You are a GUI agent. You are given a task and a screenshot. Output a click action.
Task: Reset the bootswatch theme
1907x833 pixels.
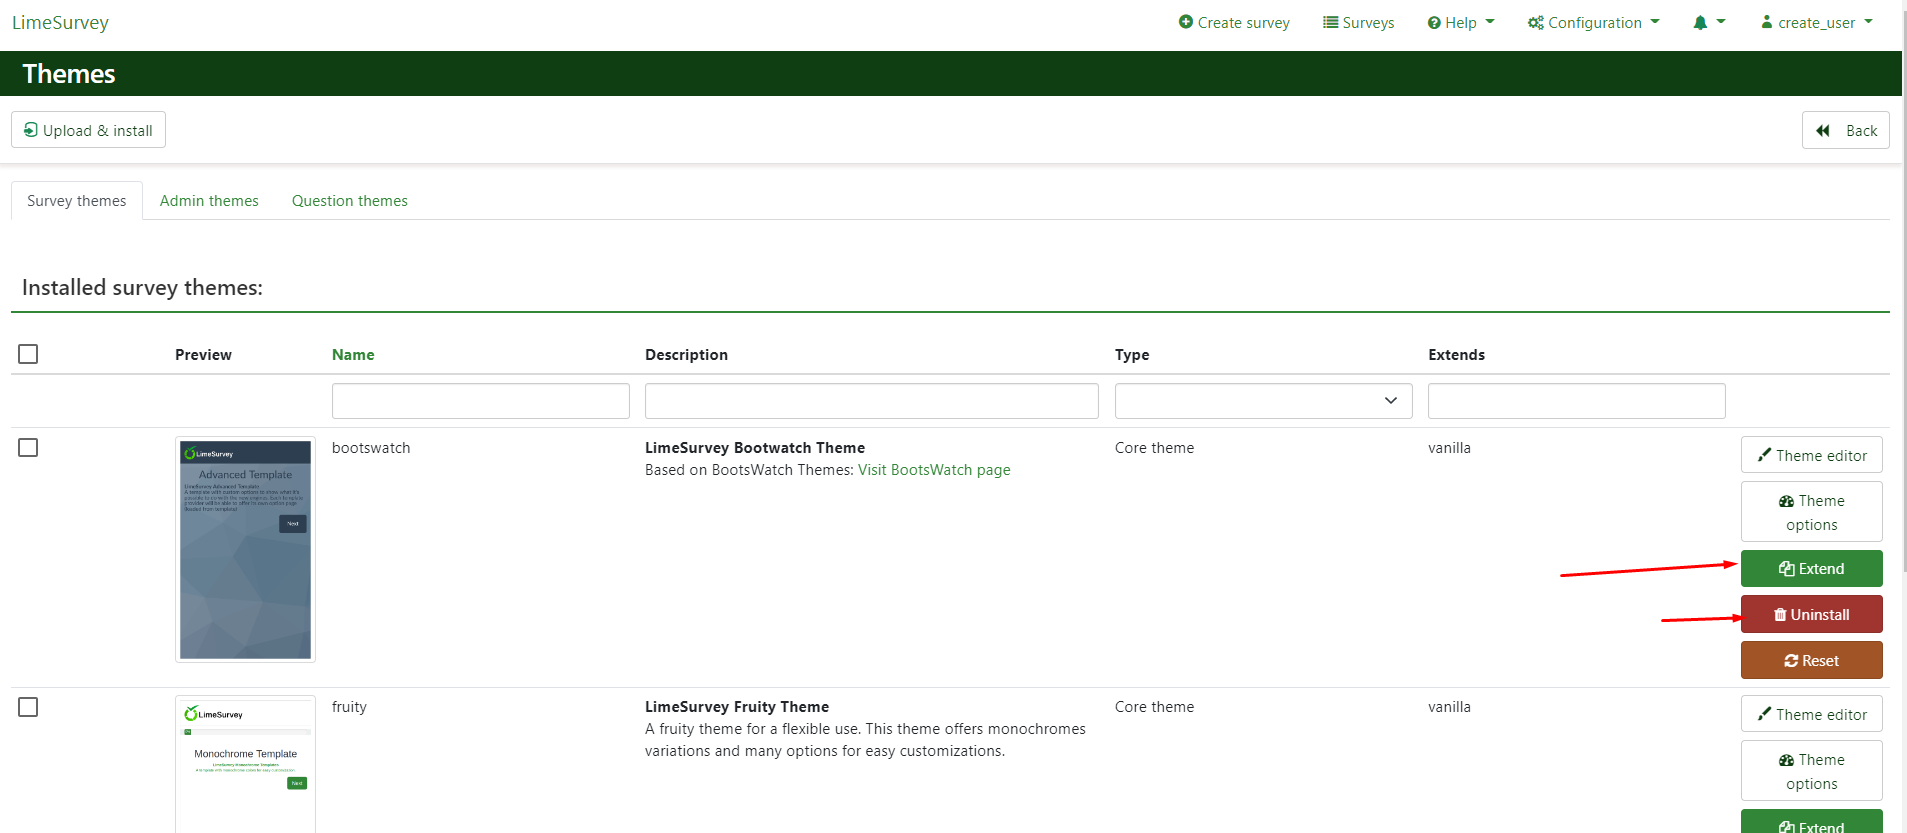(x=1811, y=661)
